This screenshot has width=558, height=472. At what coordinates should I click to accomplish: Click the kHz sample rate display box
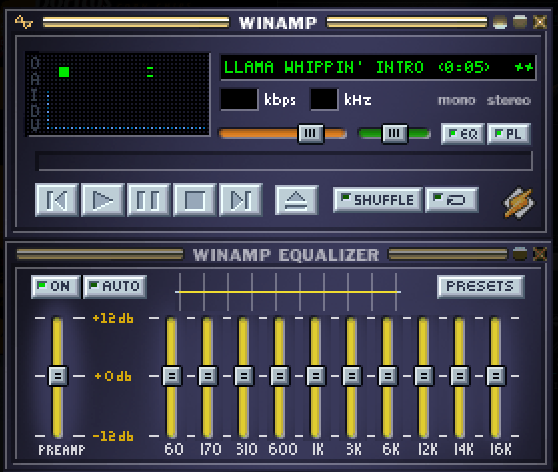(x=324, y=99)
